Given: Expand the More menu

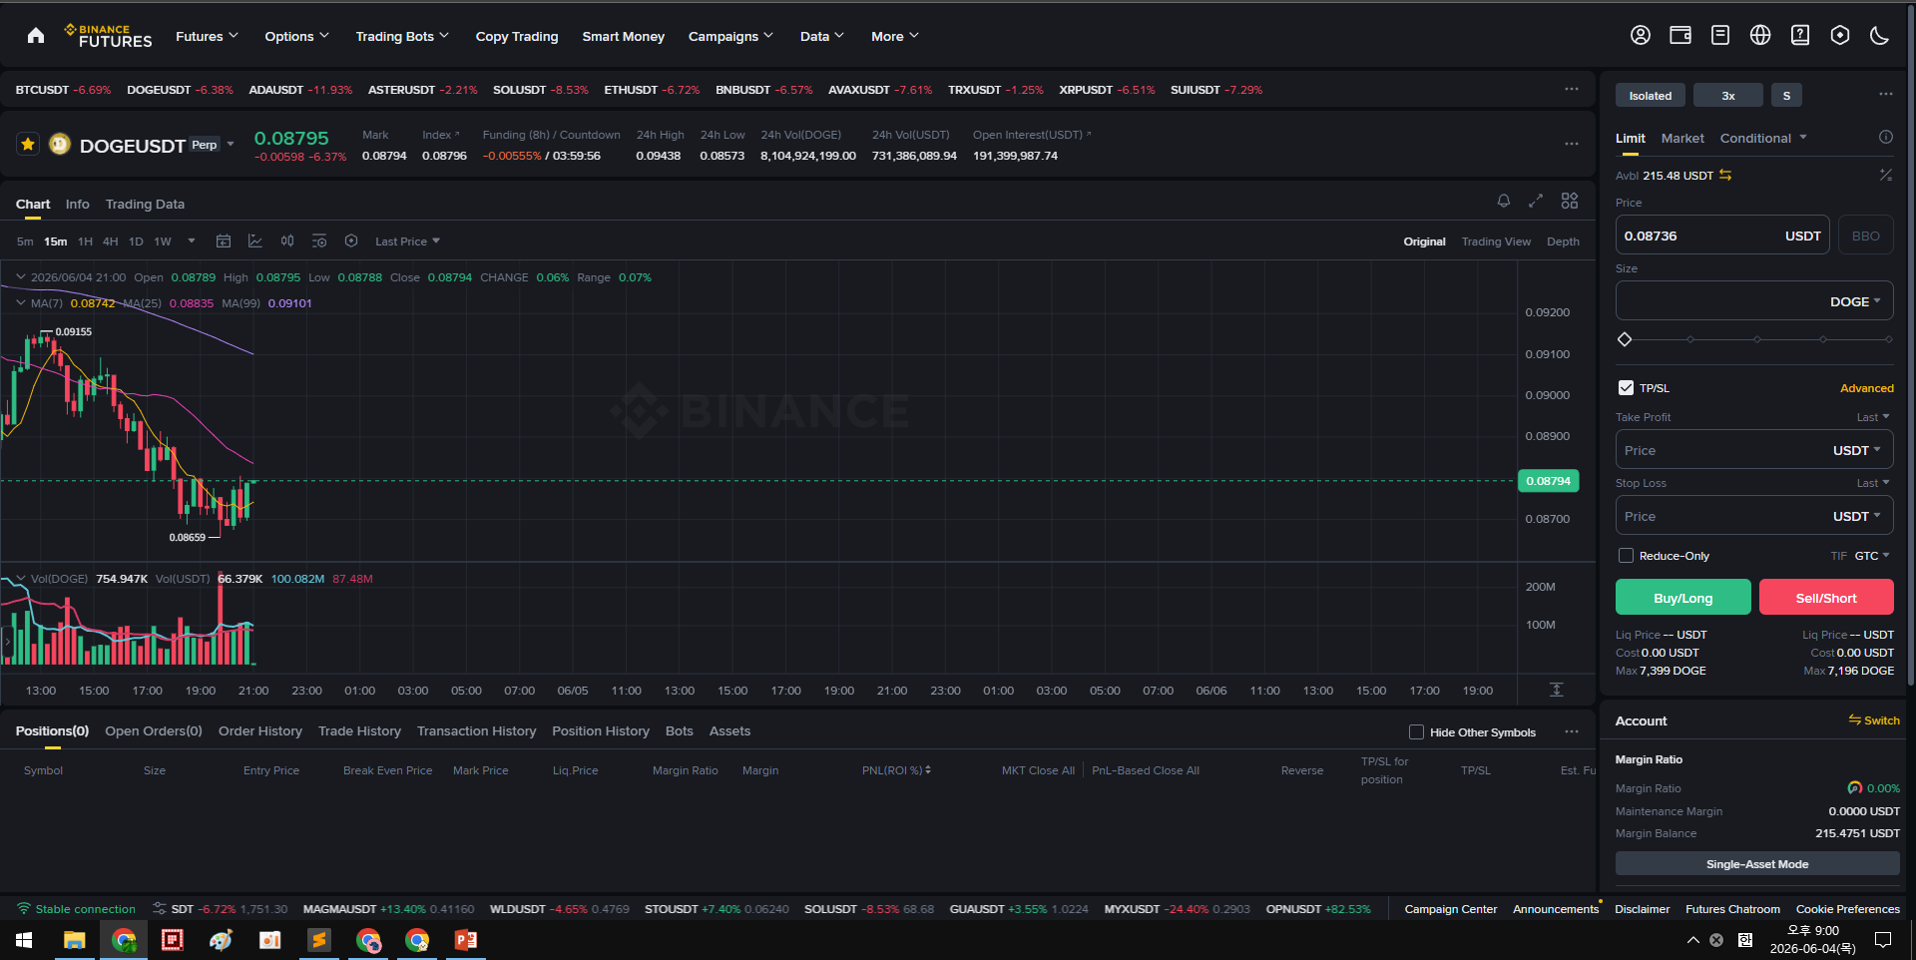Looking at the screenshot, I should pos(895,36).
